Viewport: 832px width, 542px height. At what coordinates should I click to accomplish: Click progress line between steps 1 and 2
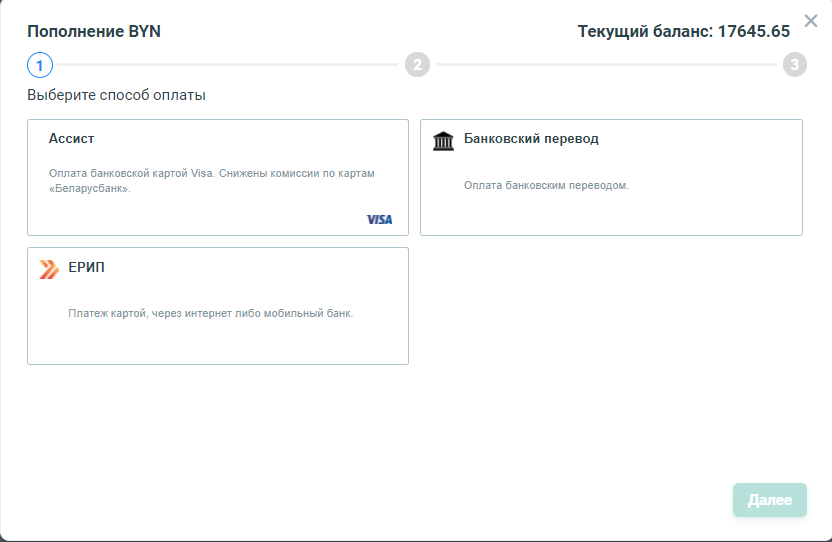[x=228, y=65]
